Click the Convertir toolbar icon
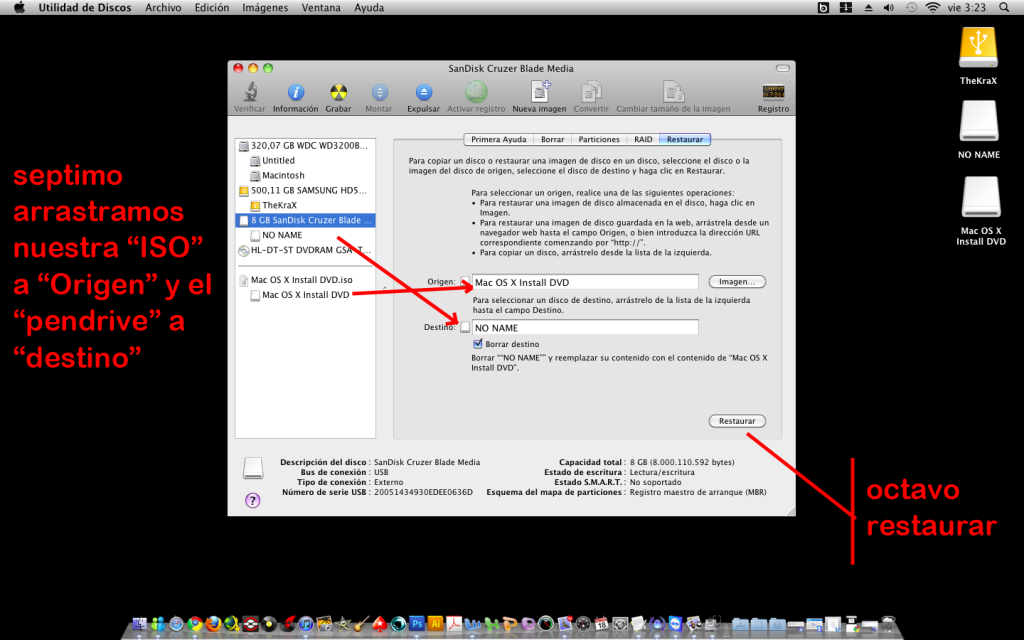Image resolution: width=1024 pixels, height=640 pixels. [591, 92]
